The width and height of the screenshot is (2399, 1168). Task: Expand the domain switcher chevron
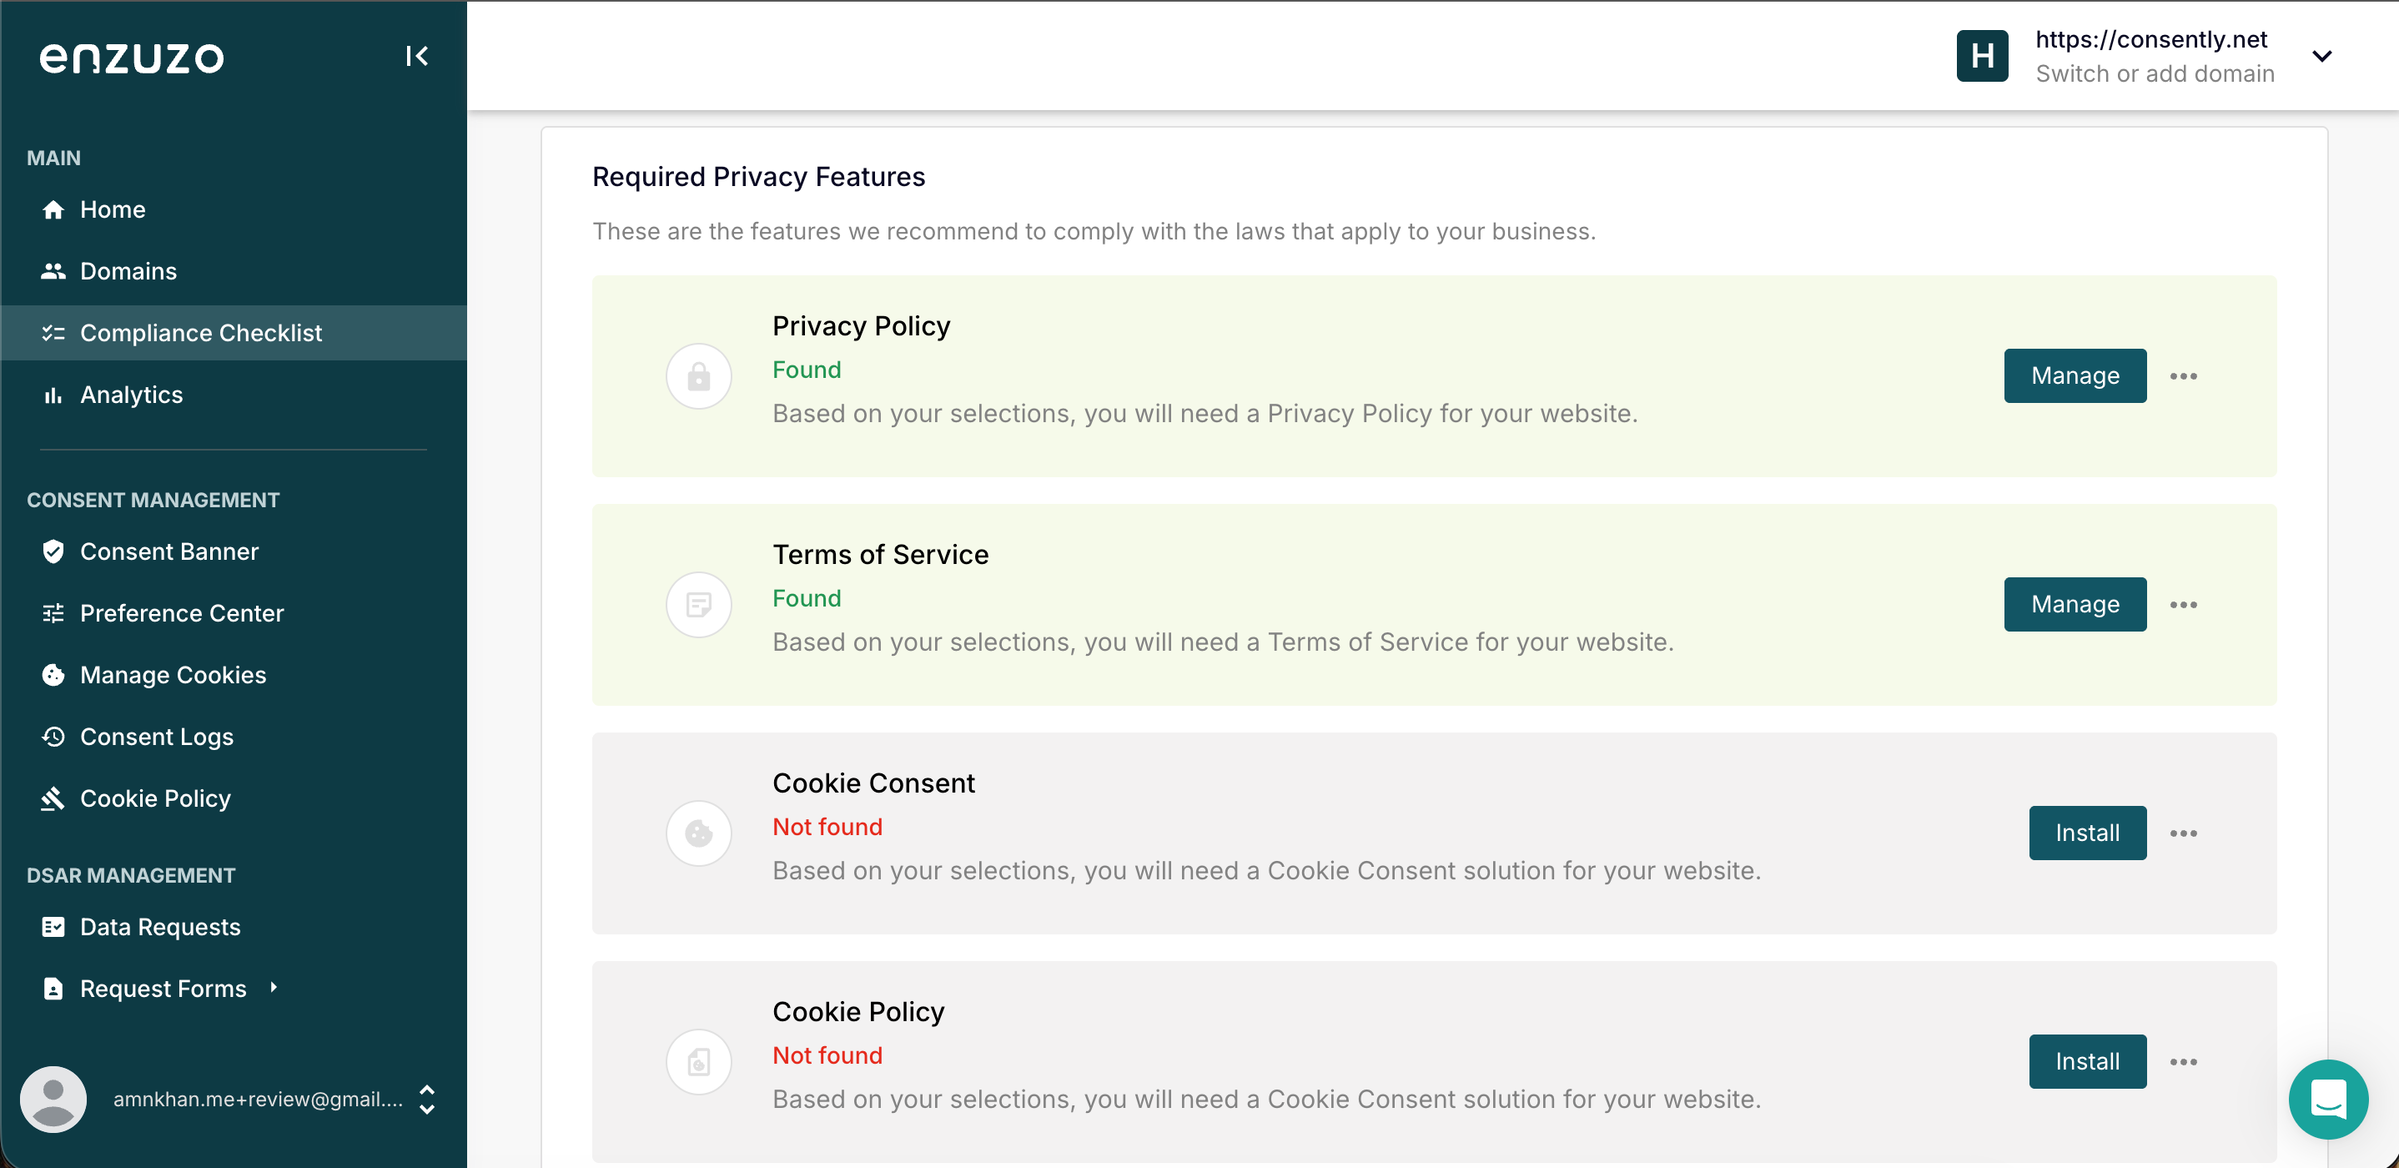[x=2322, y=56]
